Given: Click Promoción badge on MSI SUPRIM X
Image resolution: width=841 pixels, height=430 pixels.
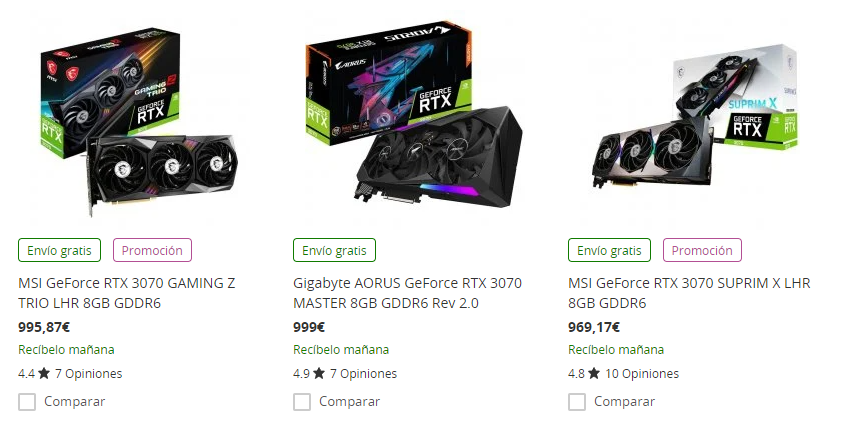Looking at the screenshot, I should tap(702, 250).
